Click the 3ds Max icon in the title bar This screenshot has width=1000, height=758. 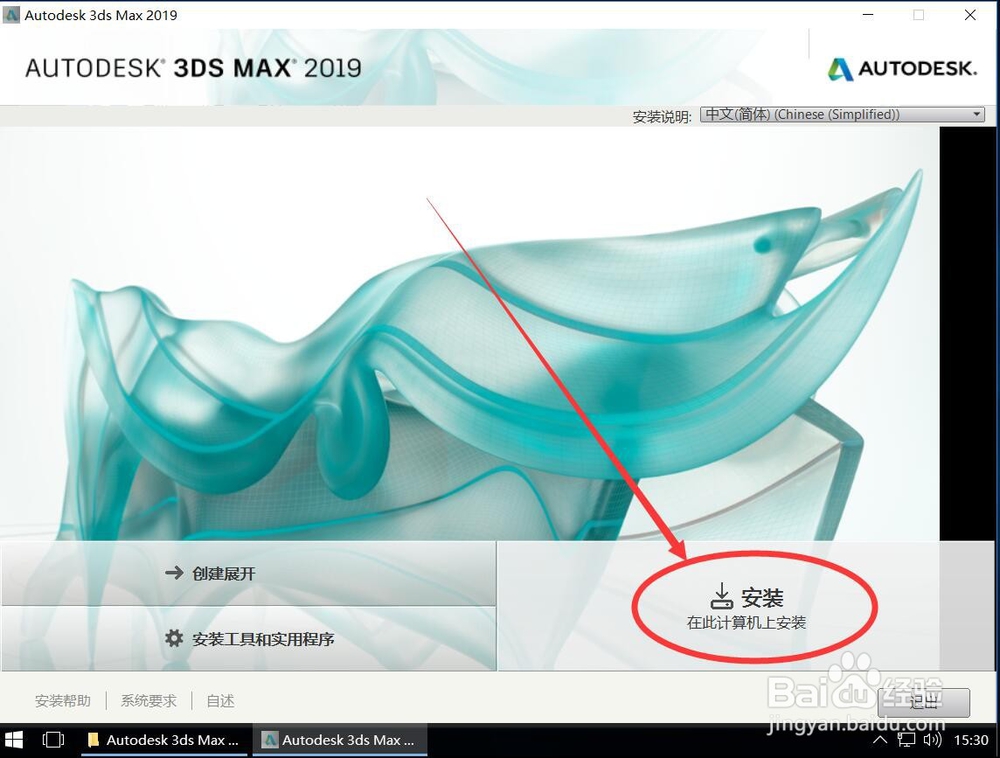click(13, 15)
